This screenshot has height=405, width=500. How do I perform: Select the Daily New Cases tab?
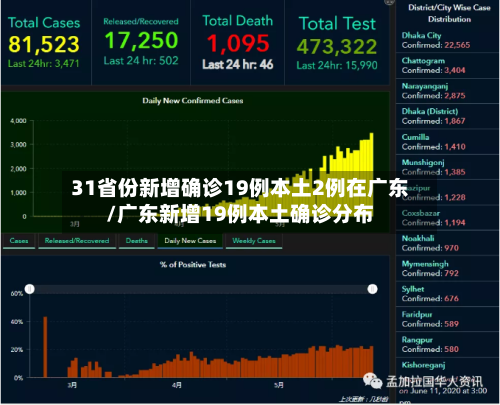point(190,241)
